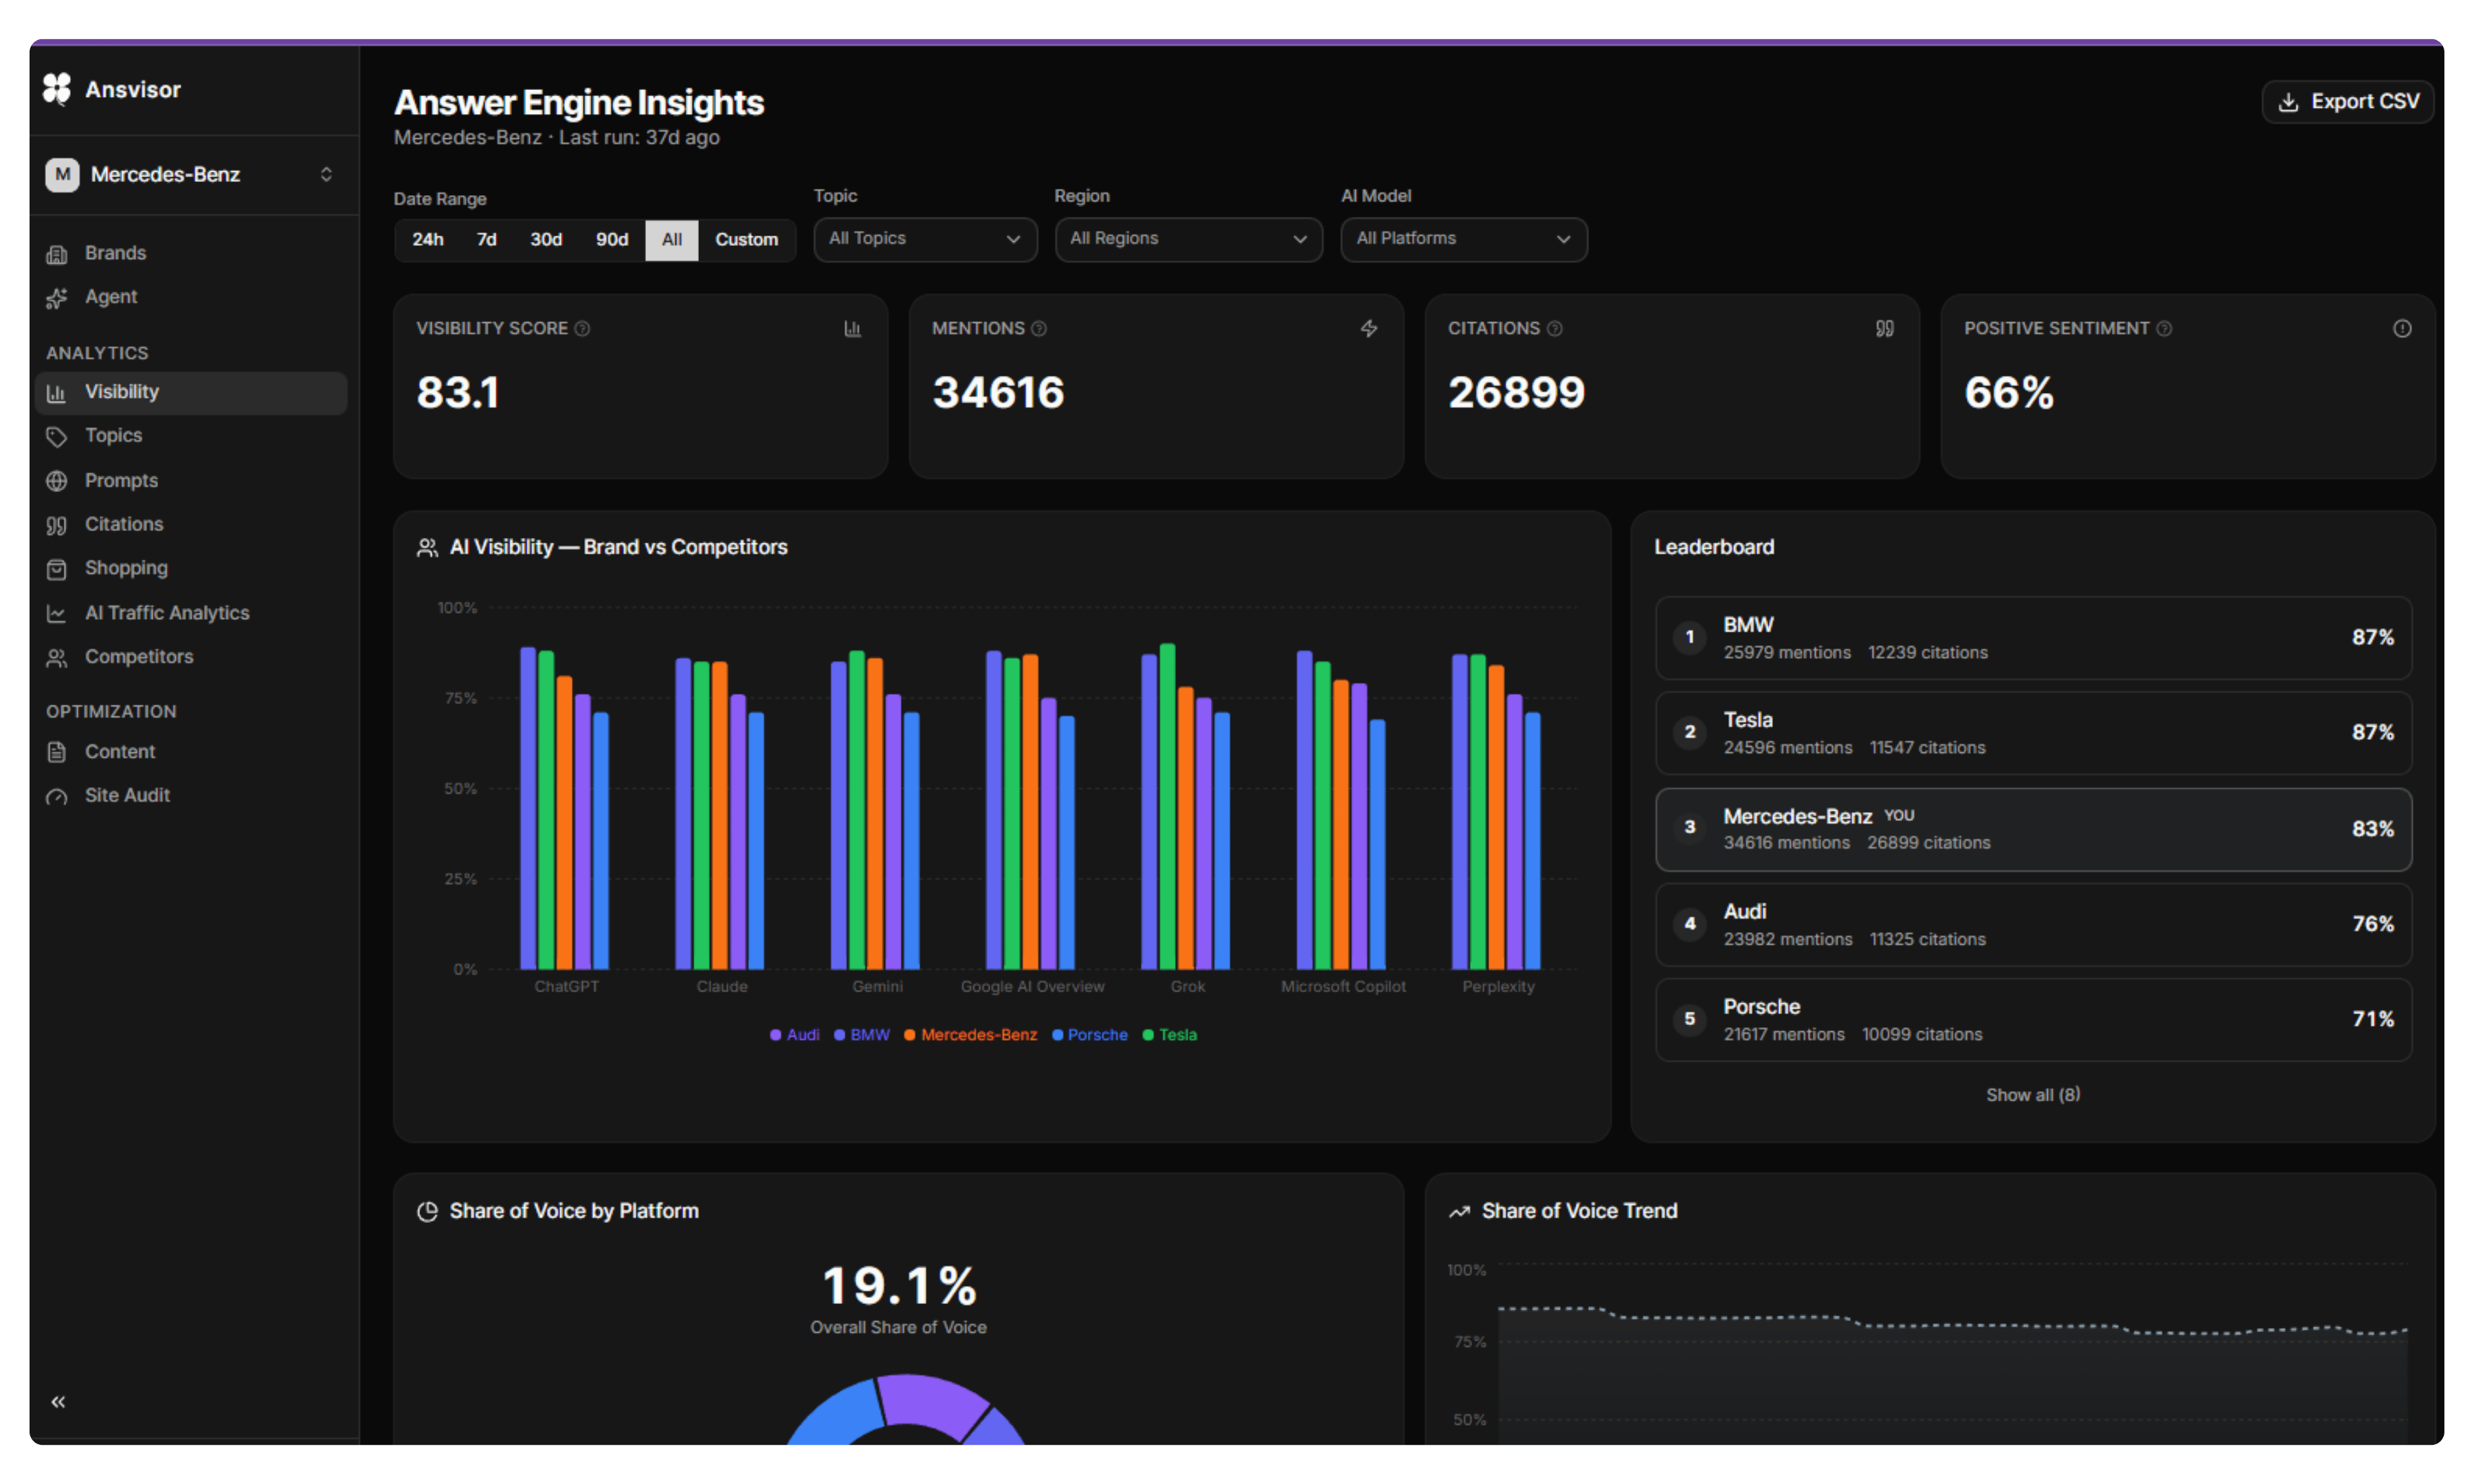Open the Prompts analytics page
This screenshot has height=1484, width=2474.
click(x=190, y=481)
